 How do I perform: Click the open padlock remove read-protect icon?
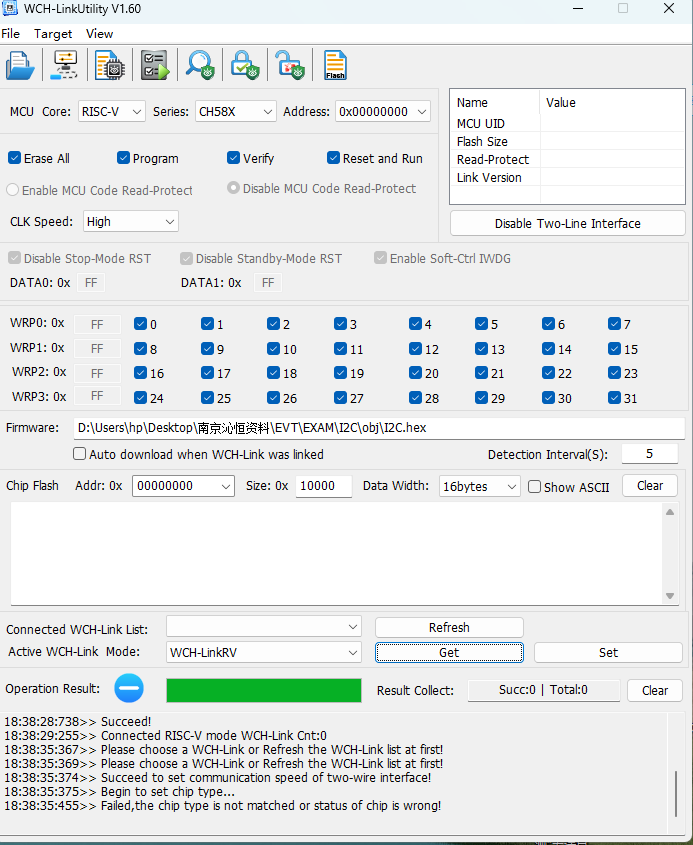289,66
